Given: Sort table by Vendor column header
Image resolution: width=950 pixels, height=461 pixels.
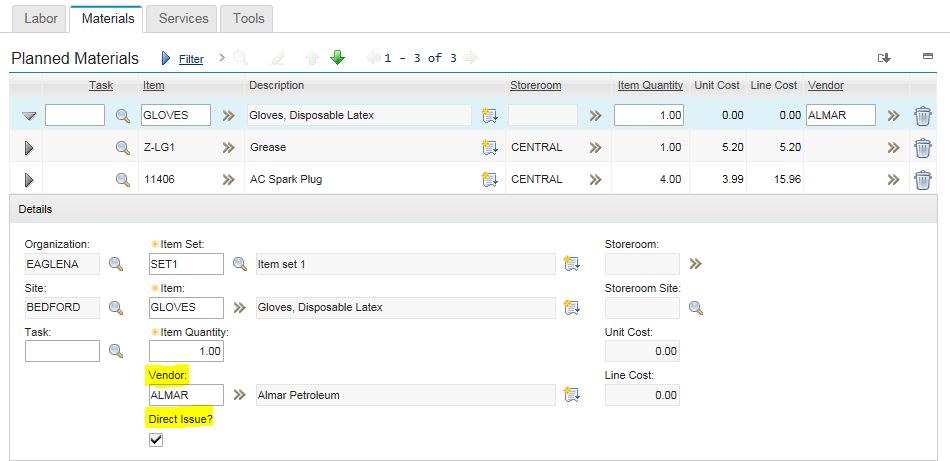Looking at the screenshot, I should [x=825, y=86].
